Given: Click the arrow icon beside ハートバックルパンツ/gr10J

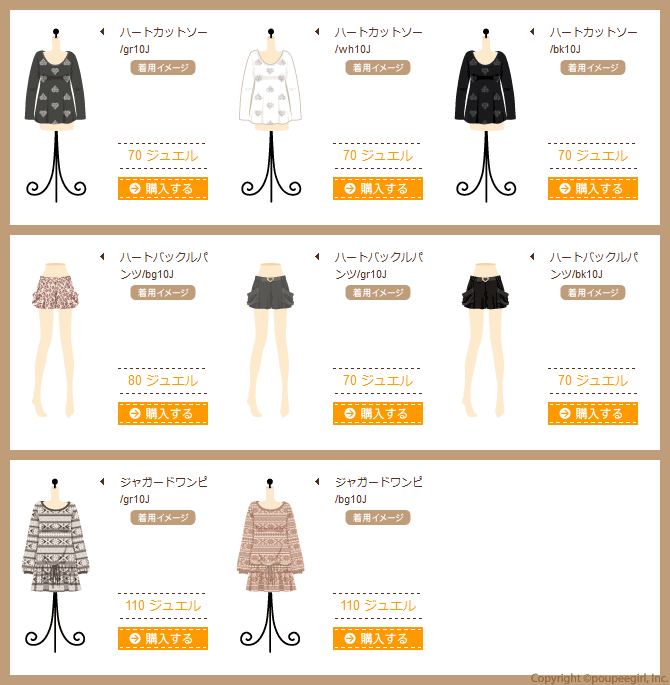Looking at the screenshot, I should [317, 256].
